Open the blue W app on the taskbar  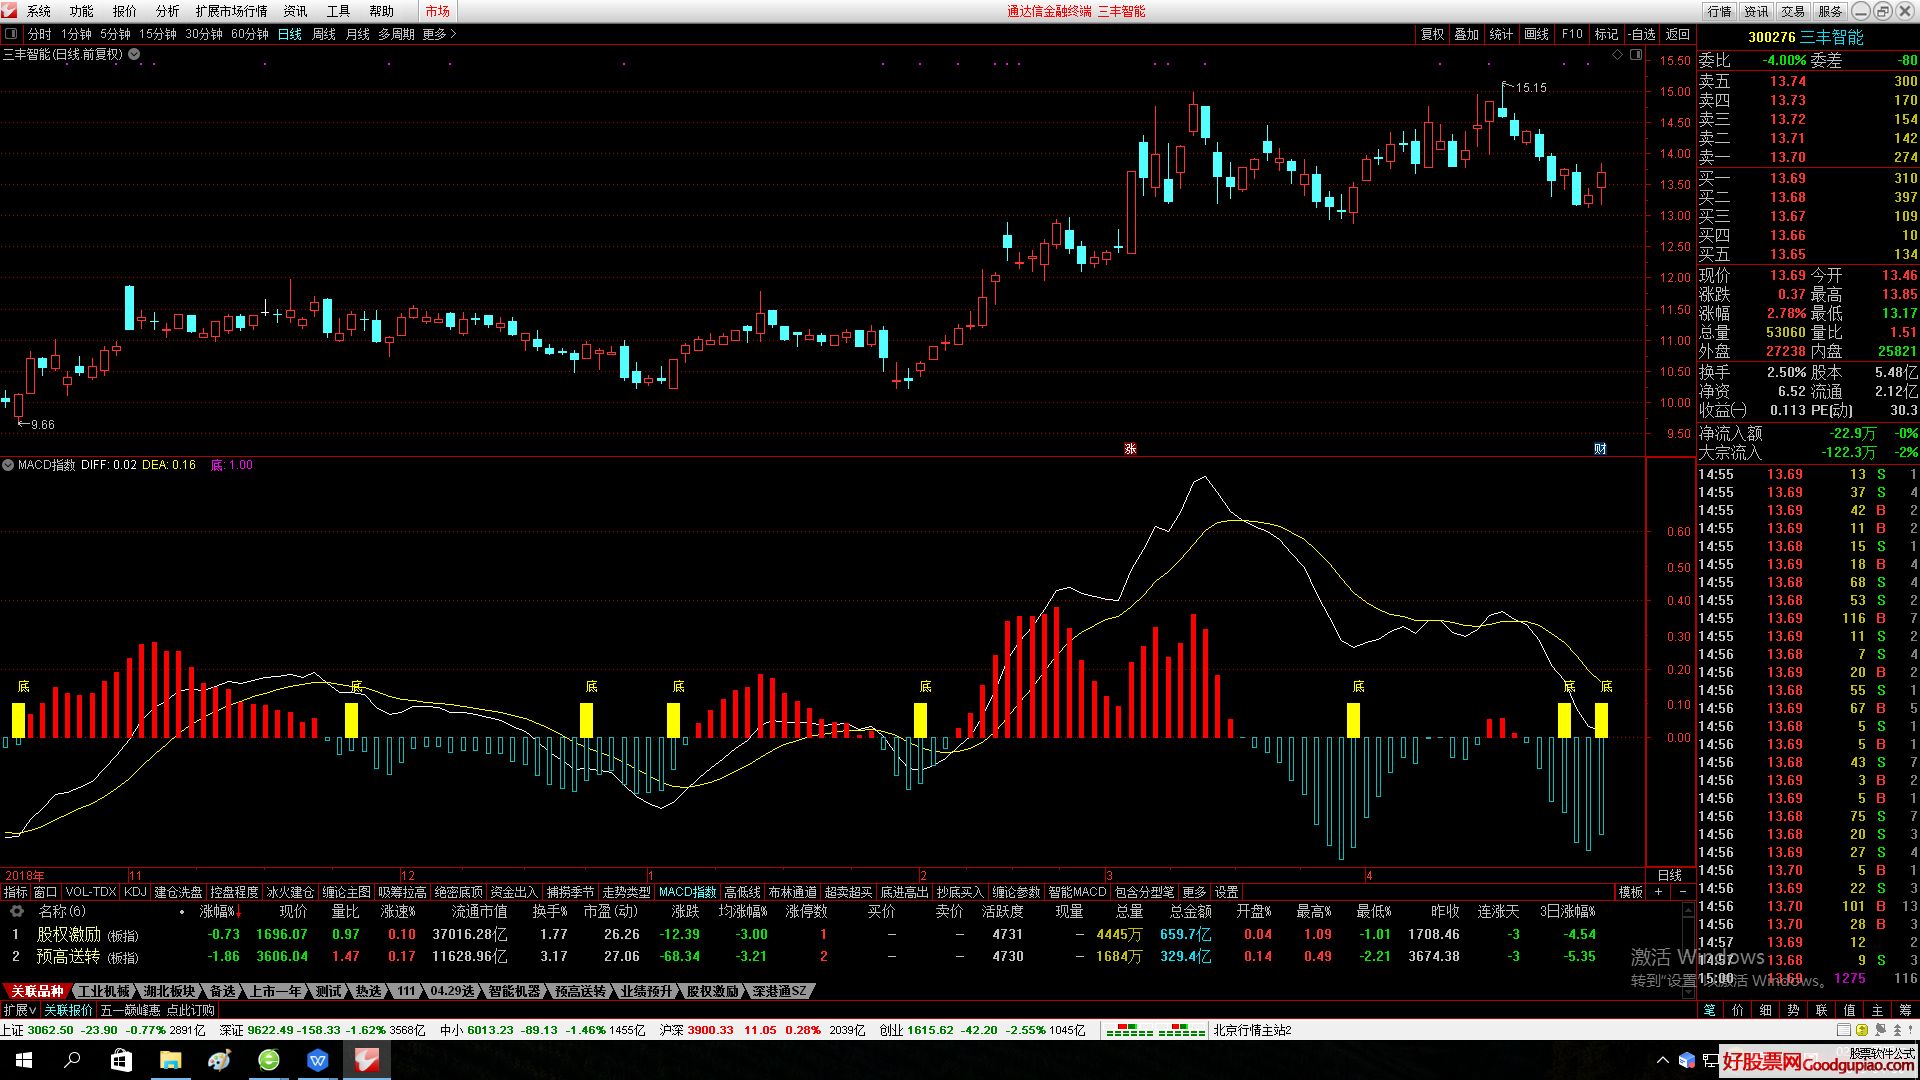click(318, 1060)
